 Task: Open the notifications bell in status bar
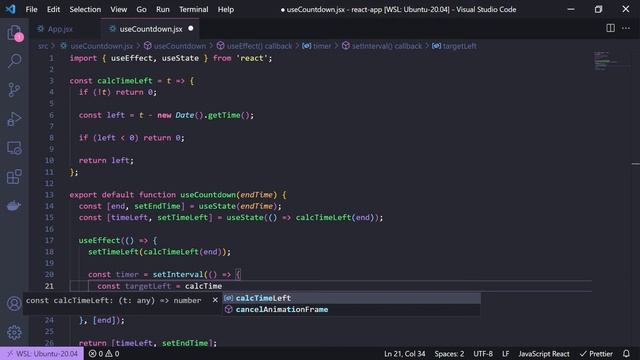626,353
